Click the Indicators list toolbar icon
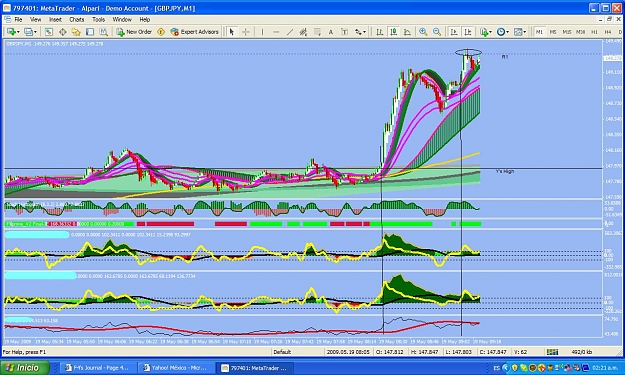Screen dimensions: 625x375 tap(483, 32)
